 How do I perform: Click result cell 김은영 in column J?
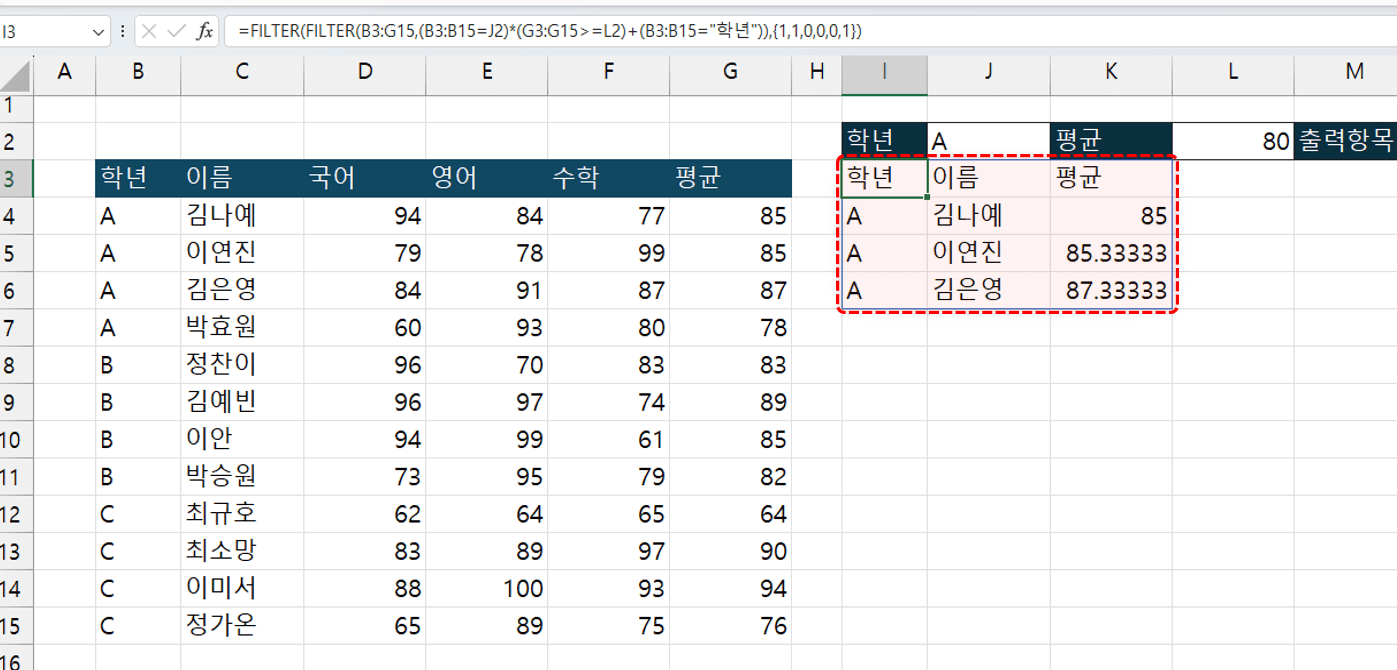(988, 291)
